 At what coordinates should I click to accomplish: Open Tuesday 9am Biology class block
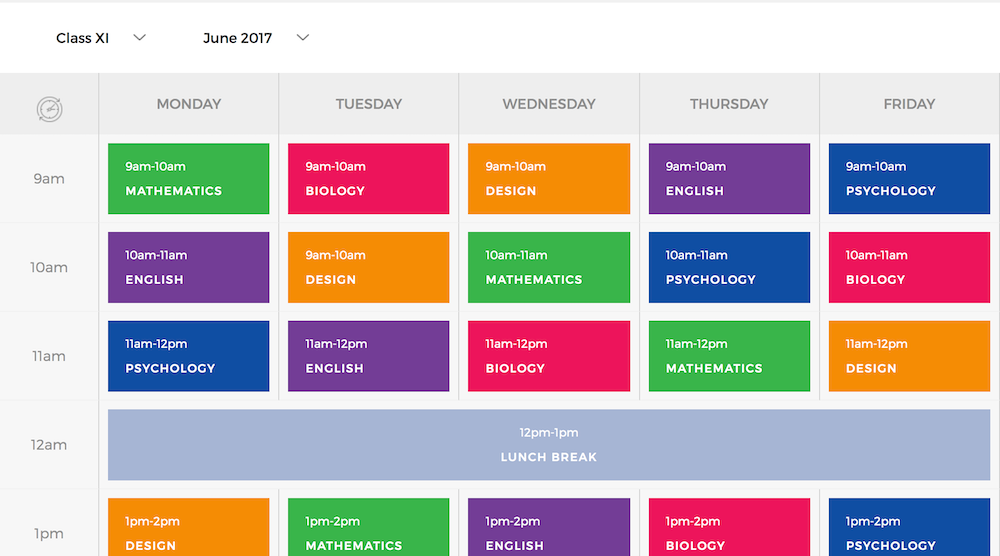[x=369, y=179]
